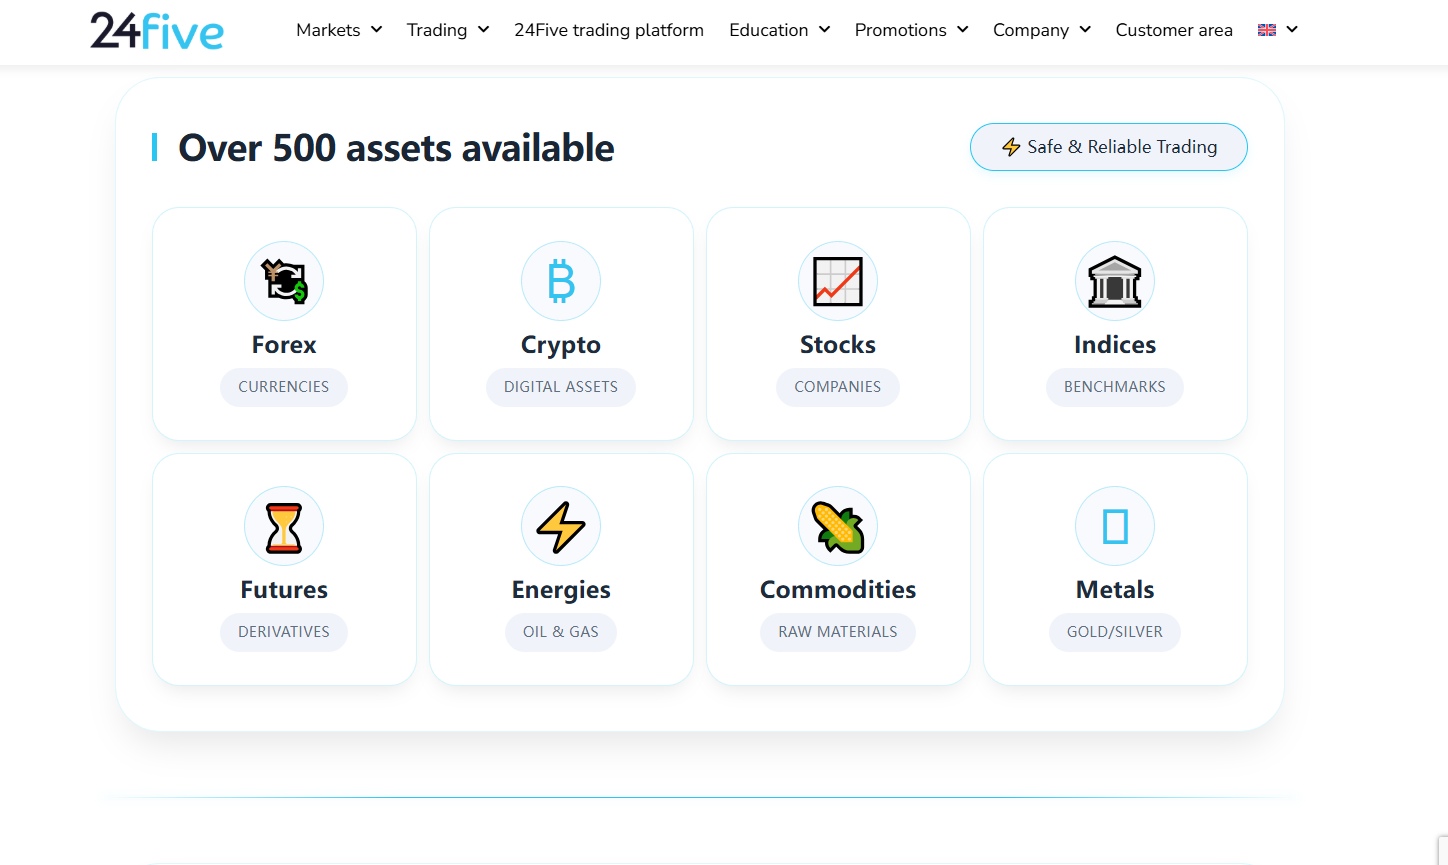Expand the Trading dropdown menu
The width and height of the screenshot is (1448, 865).
pos(448,30)
